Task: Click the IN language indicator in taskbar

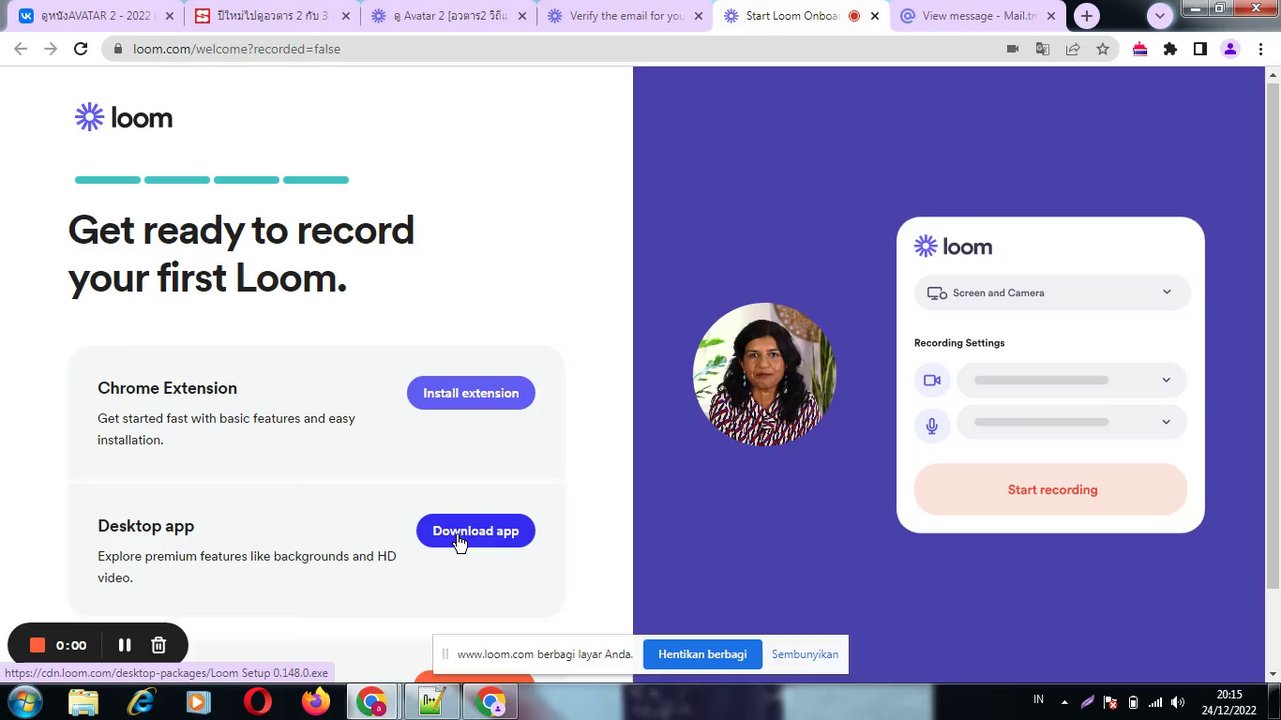Action: coord(1038,699)
